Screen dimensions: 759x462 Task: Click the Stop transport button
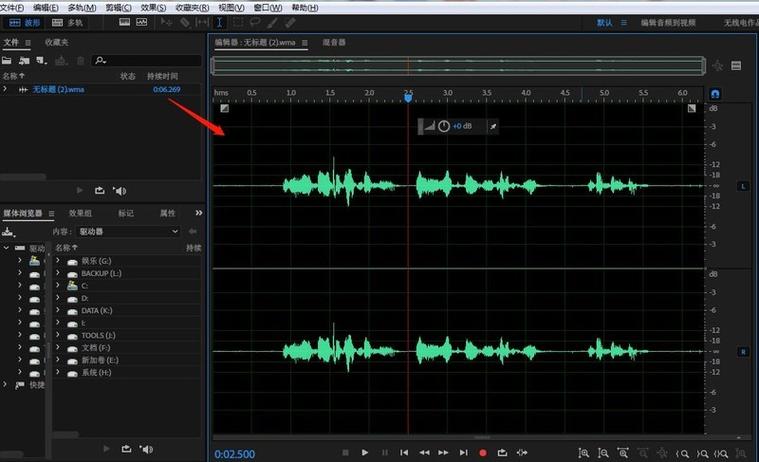click(x=345, y=453)
